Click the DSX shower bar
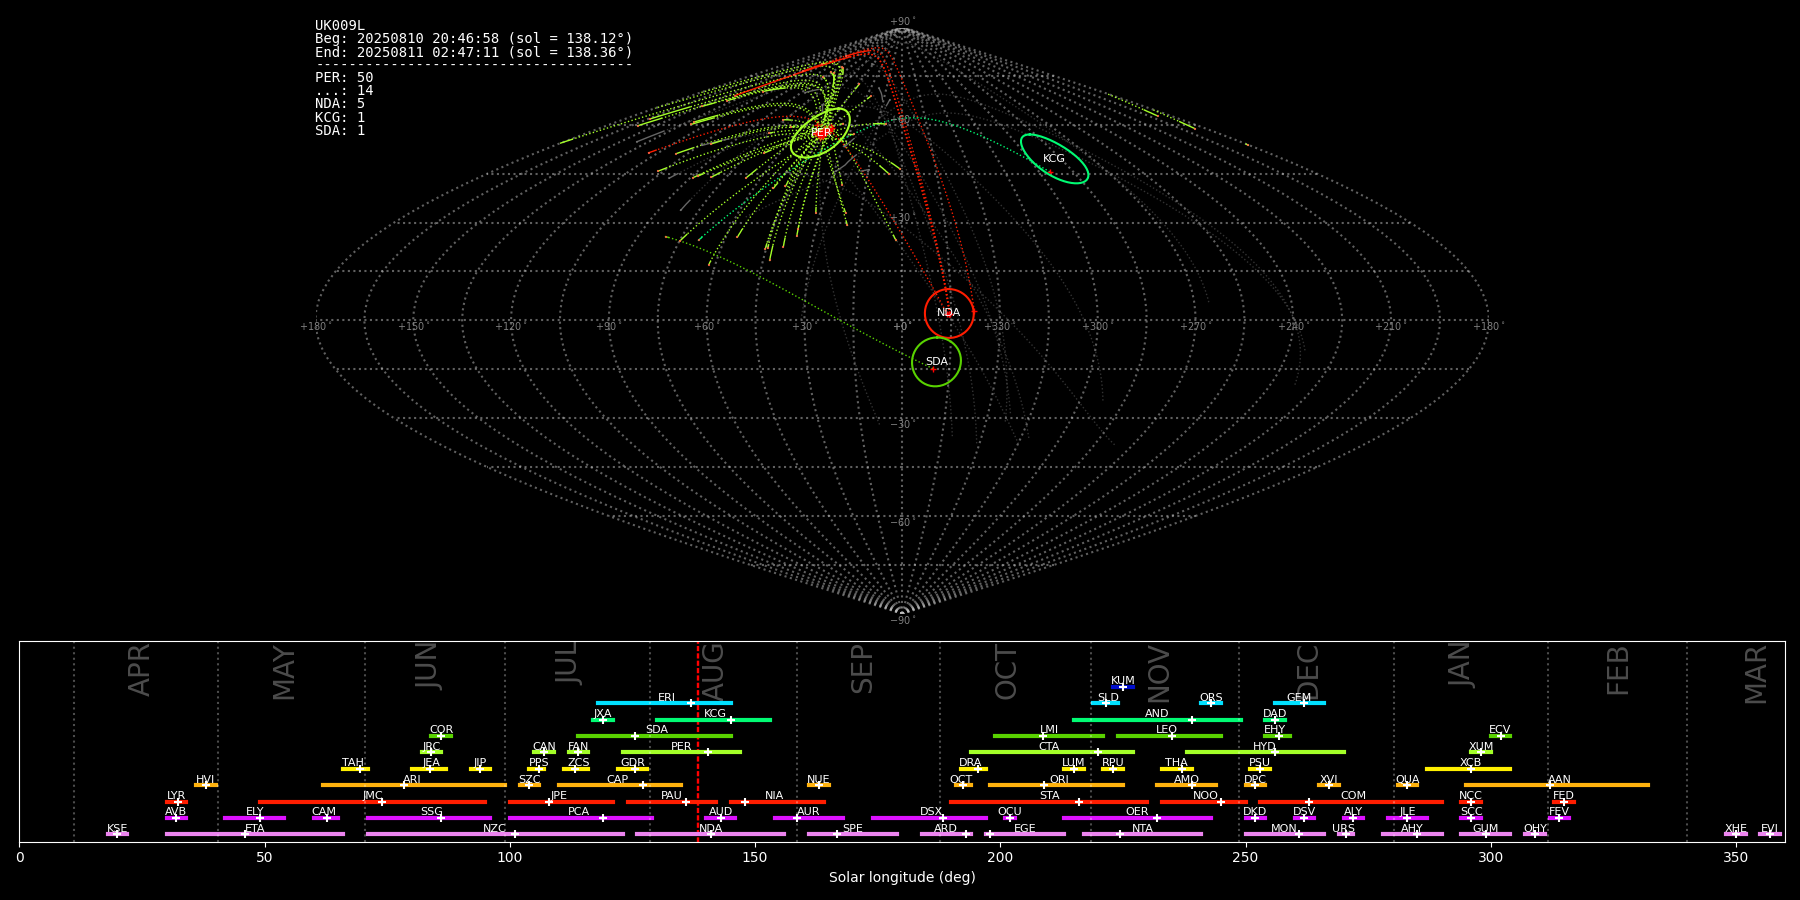Screen dimensions: 1800x900 929,818
